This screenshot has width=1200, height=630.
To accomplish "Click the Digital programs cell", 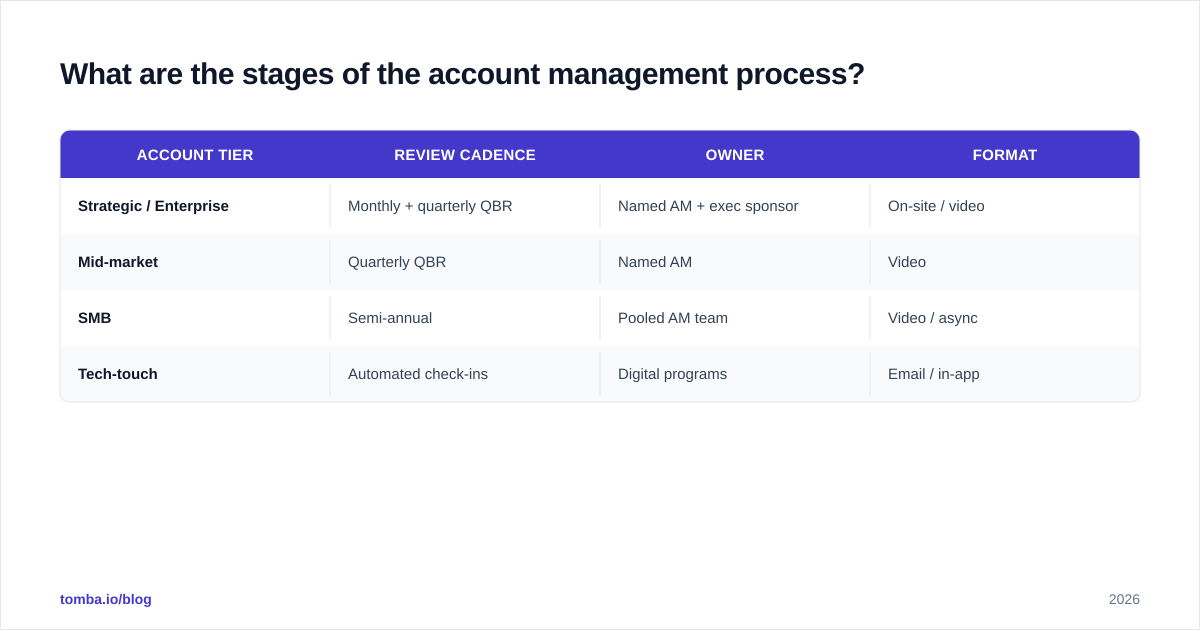I will (x=735, y=374).
